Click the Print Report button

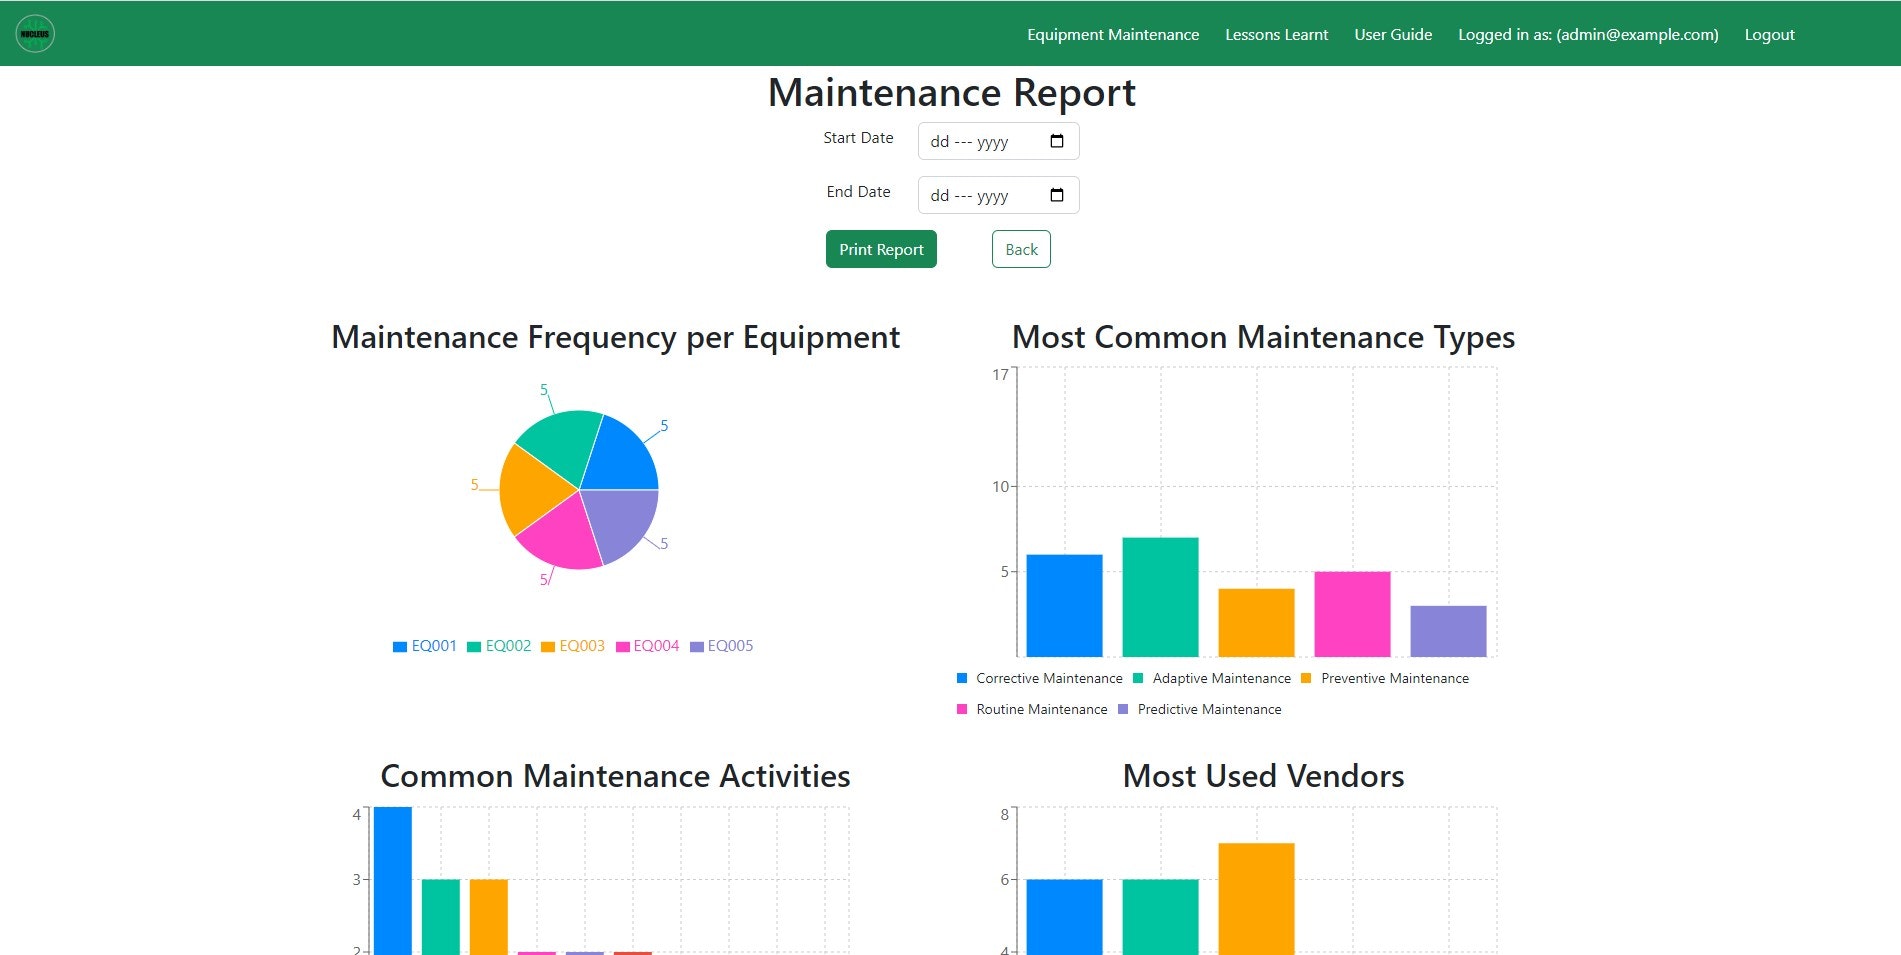[x=881, y=249]
